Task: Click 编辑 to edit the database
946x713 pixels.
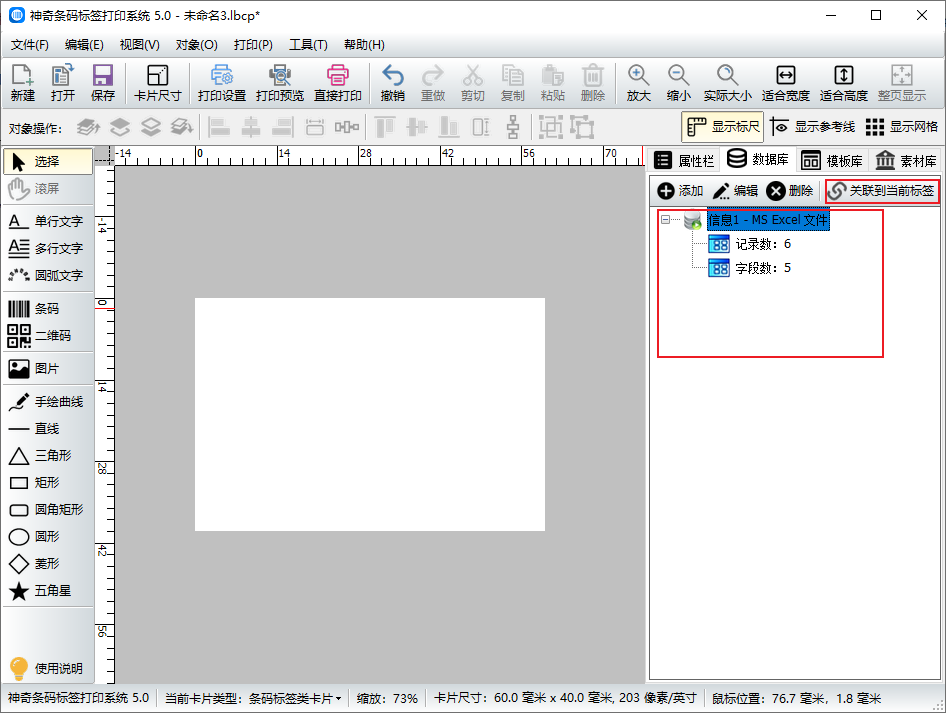Action: point(735,191)
